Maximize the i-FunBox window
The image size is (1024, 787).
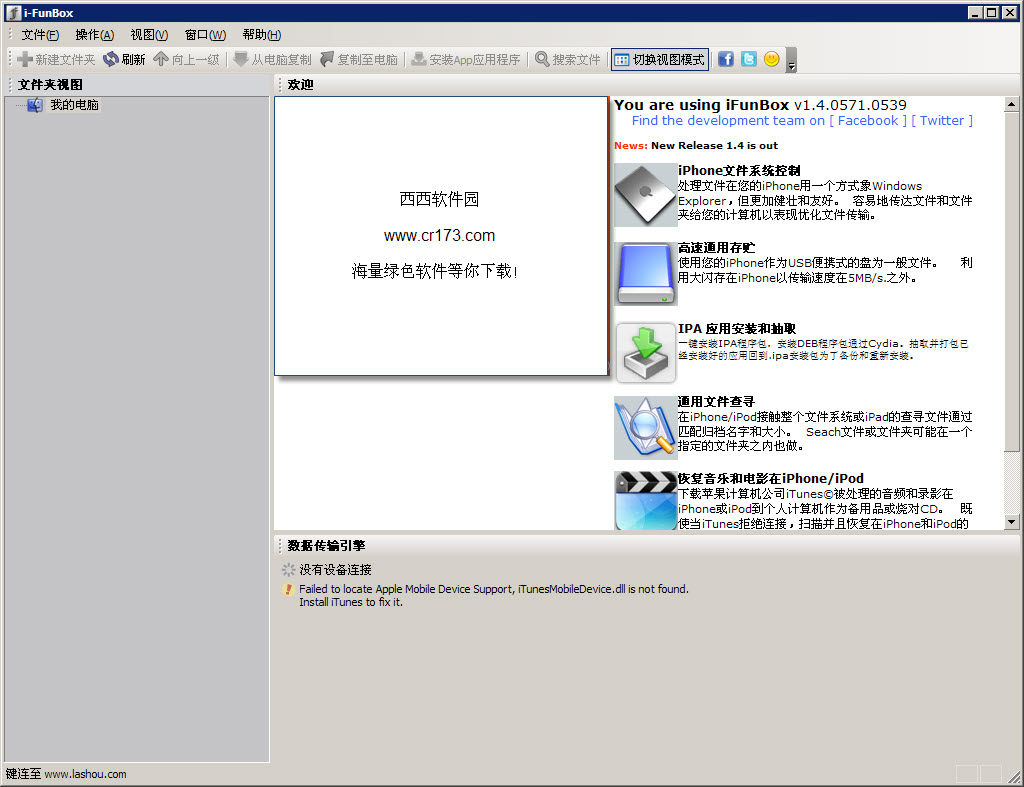click(991, 12)
